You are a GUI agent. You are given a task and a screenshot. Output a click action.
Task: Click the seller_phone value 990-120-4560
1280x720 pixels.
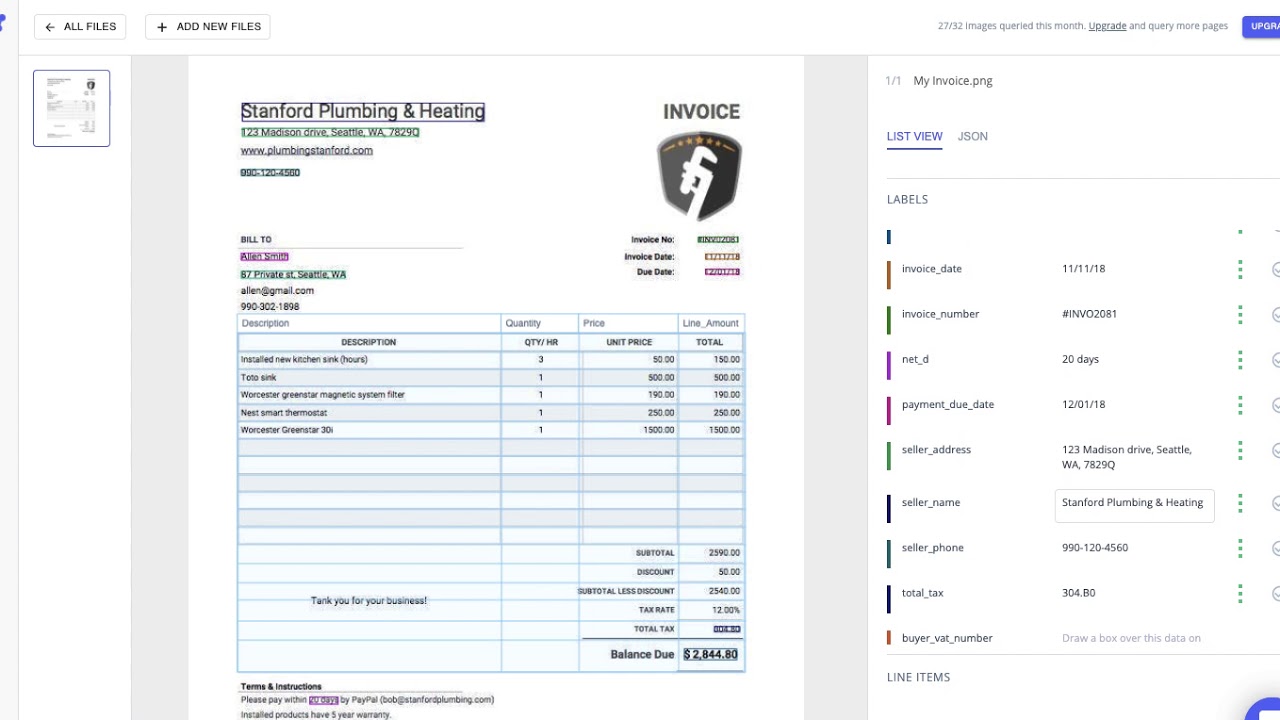click(x=1094, y=548)
